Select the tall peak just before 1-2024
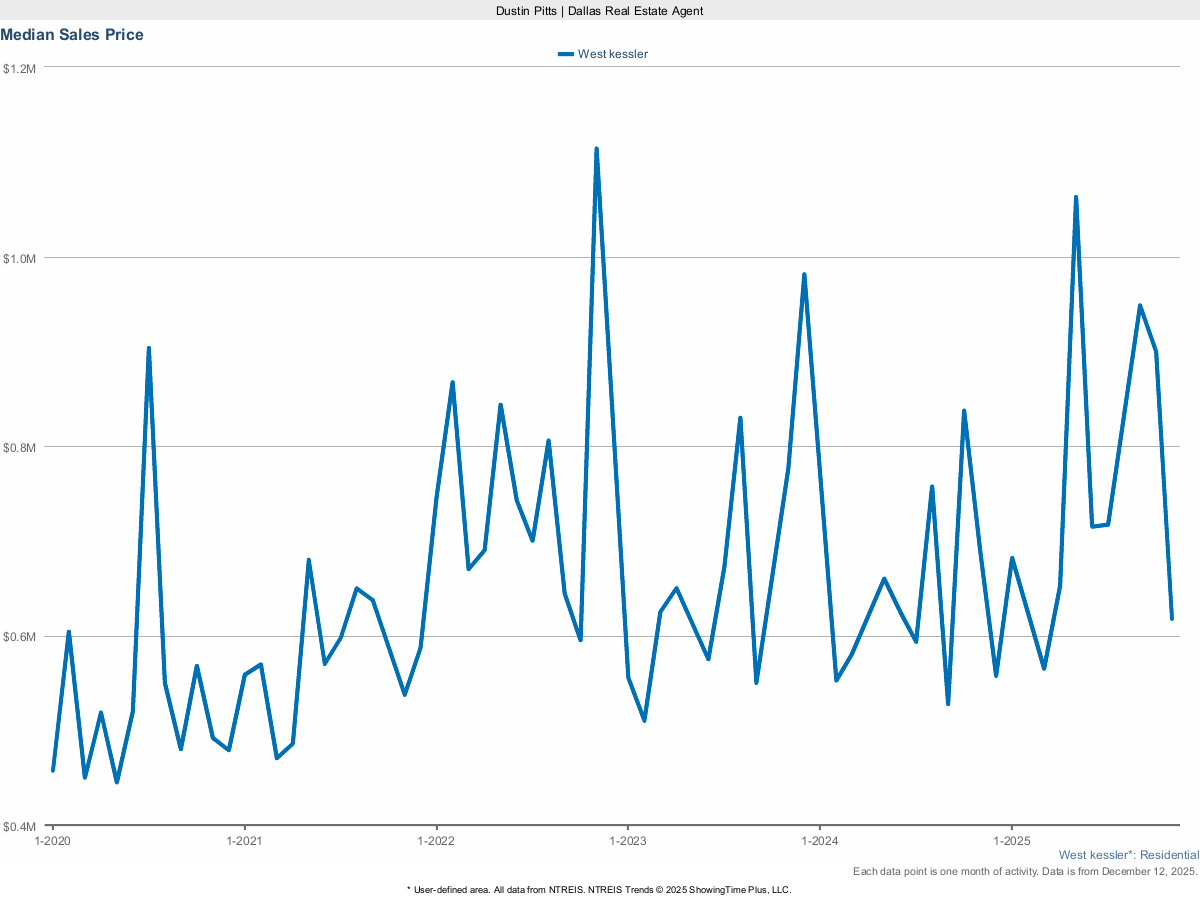Viewport: 1200px width, 900px height. tap(803, 271)
